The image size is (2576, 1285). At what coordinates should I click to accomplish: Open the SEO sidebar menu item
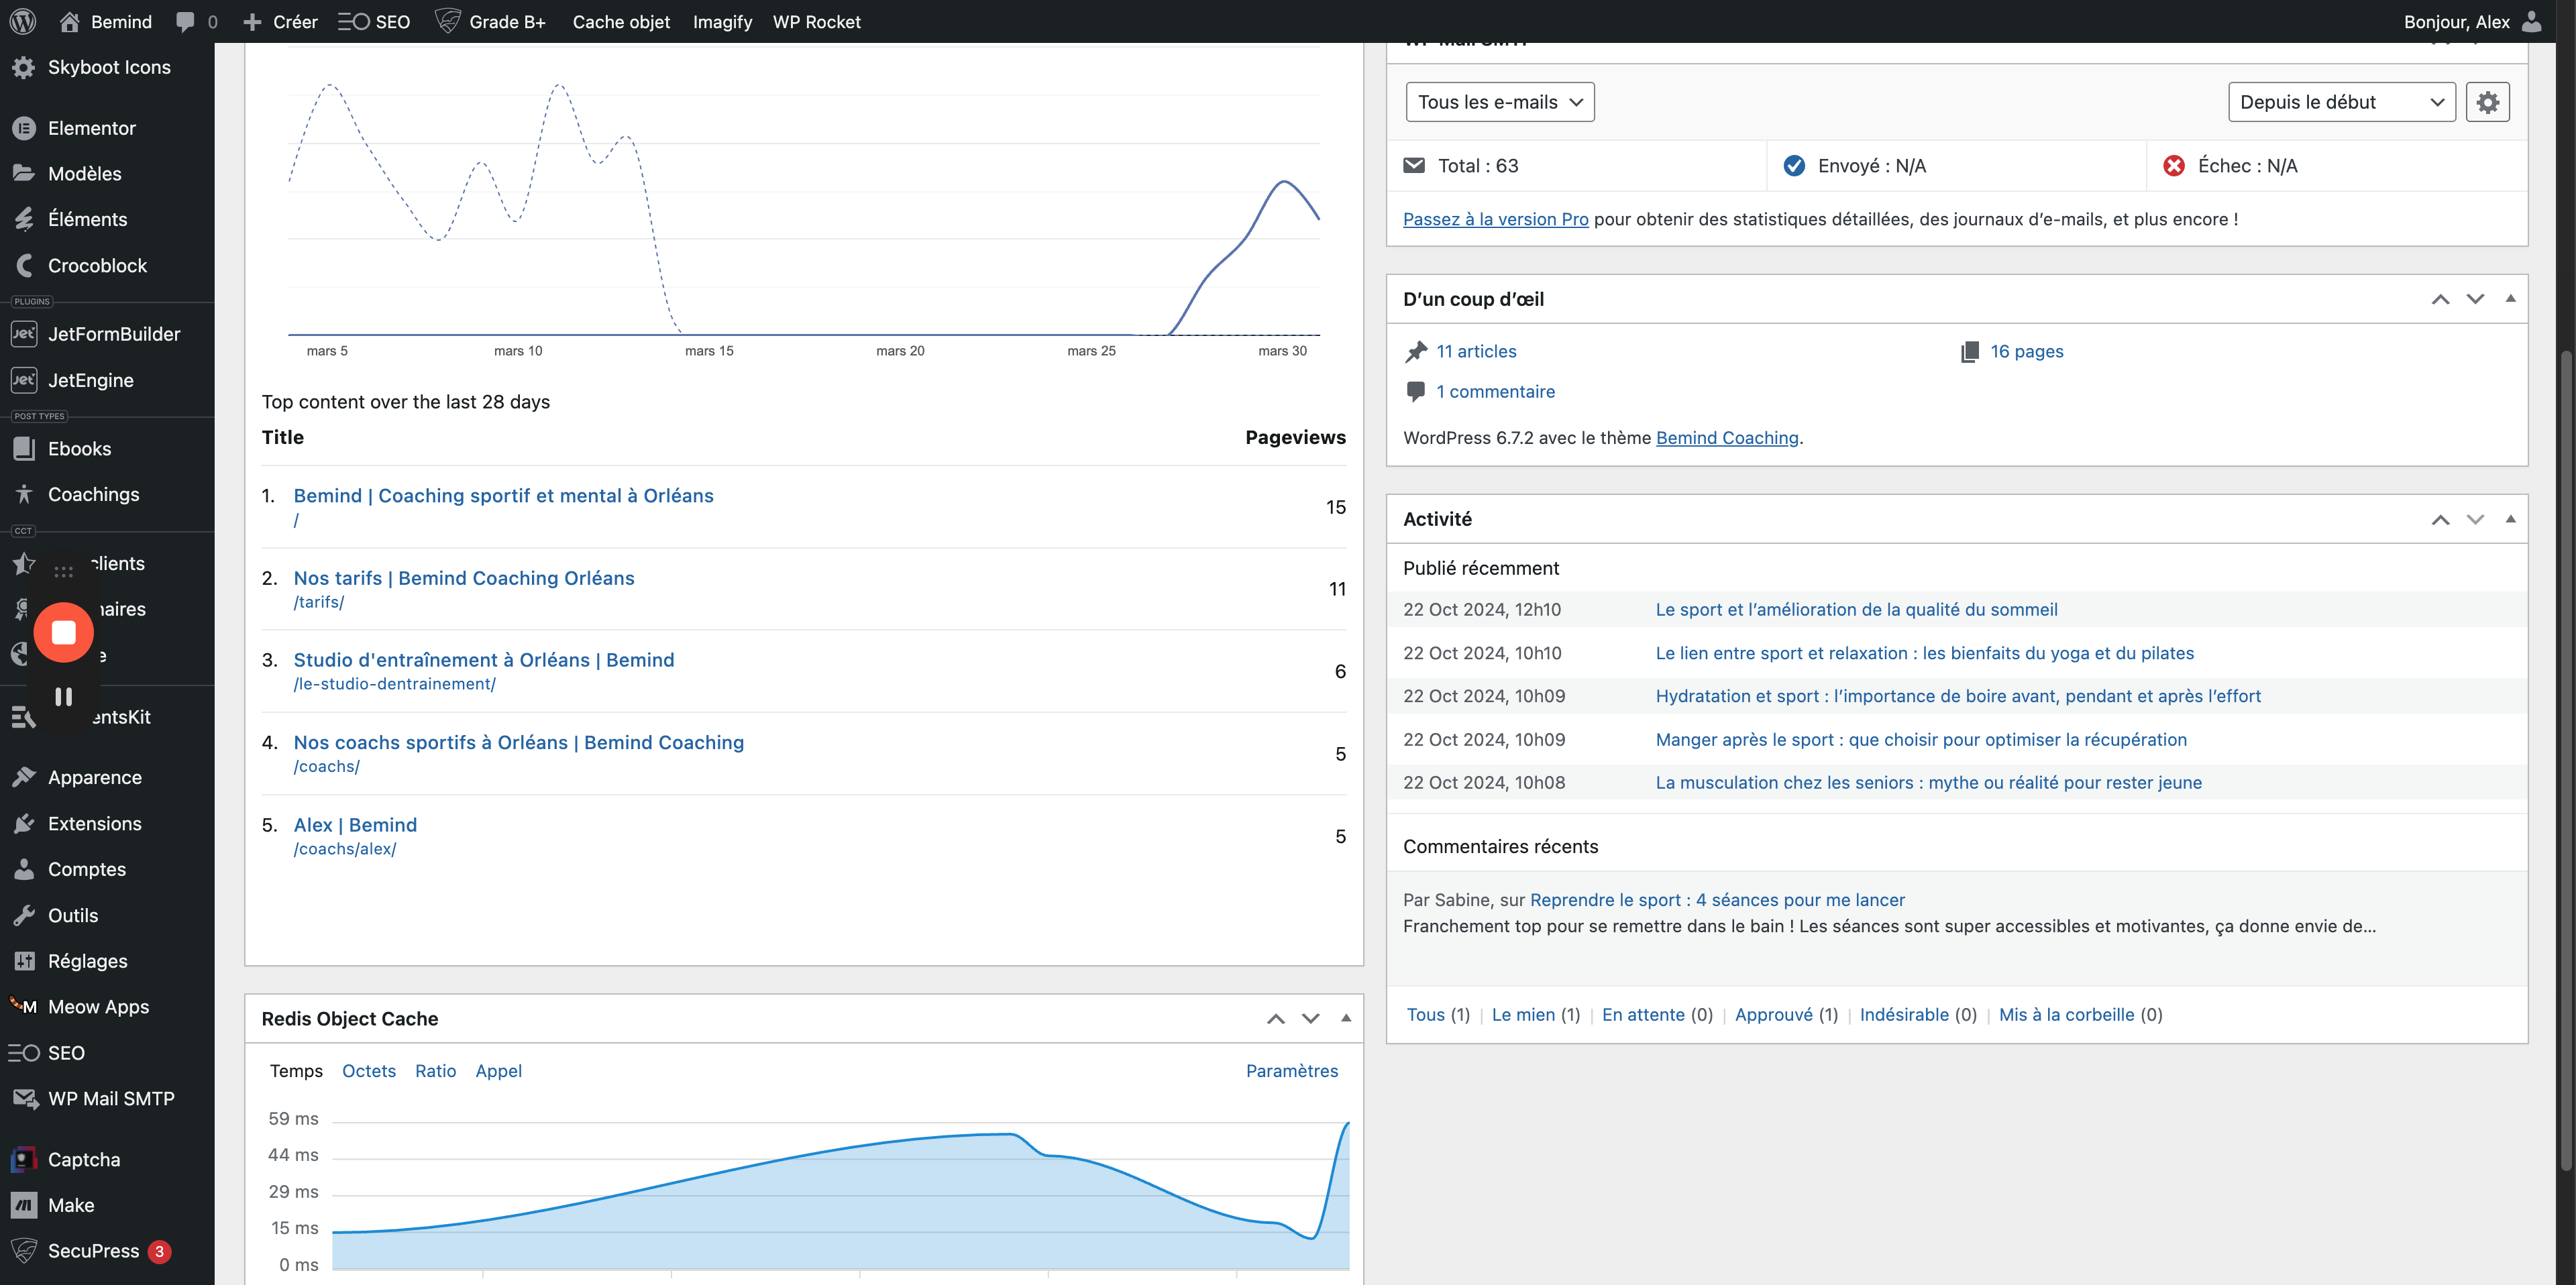[107, 1053]
